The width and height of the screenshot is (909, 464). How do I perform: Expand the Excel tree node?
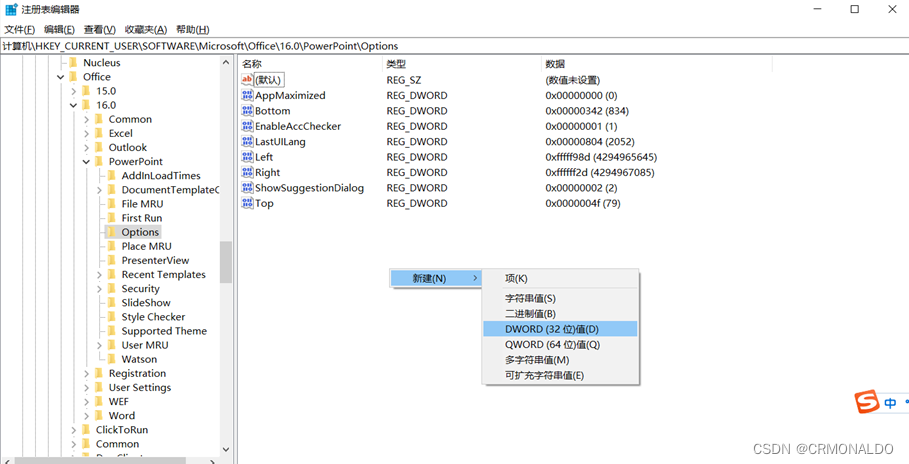click(86, 133)
